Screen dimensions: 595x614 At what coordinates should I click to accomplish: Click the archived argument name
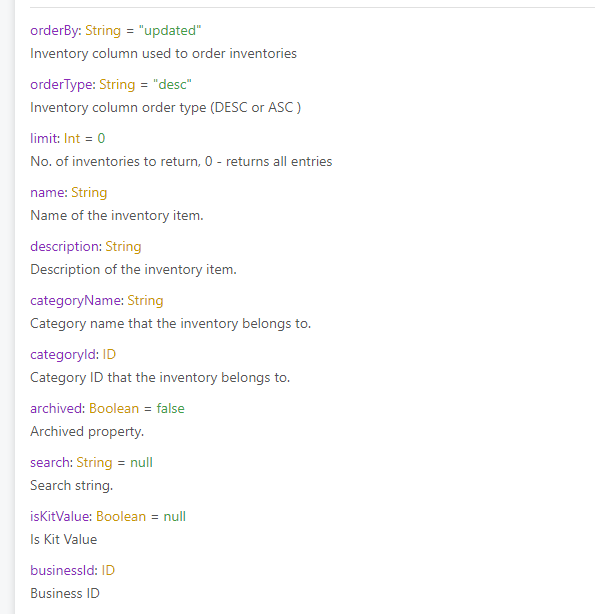tap(56, 409)
